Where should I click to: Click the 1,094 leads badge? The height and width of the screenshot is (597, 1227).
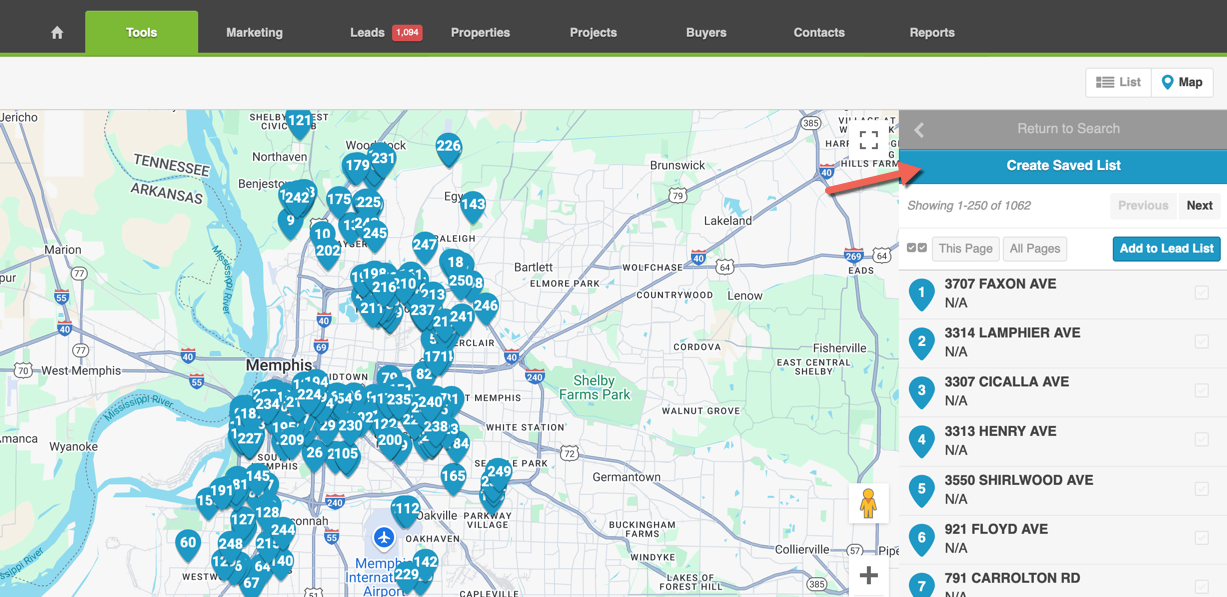(x=407, y=32)
